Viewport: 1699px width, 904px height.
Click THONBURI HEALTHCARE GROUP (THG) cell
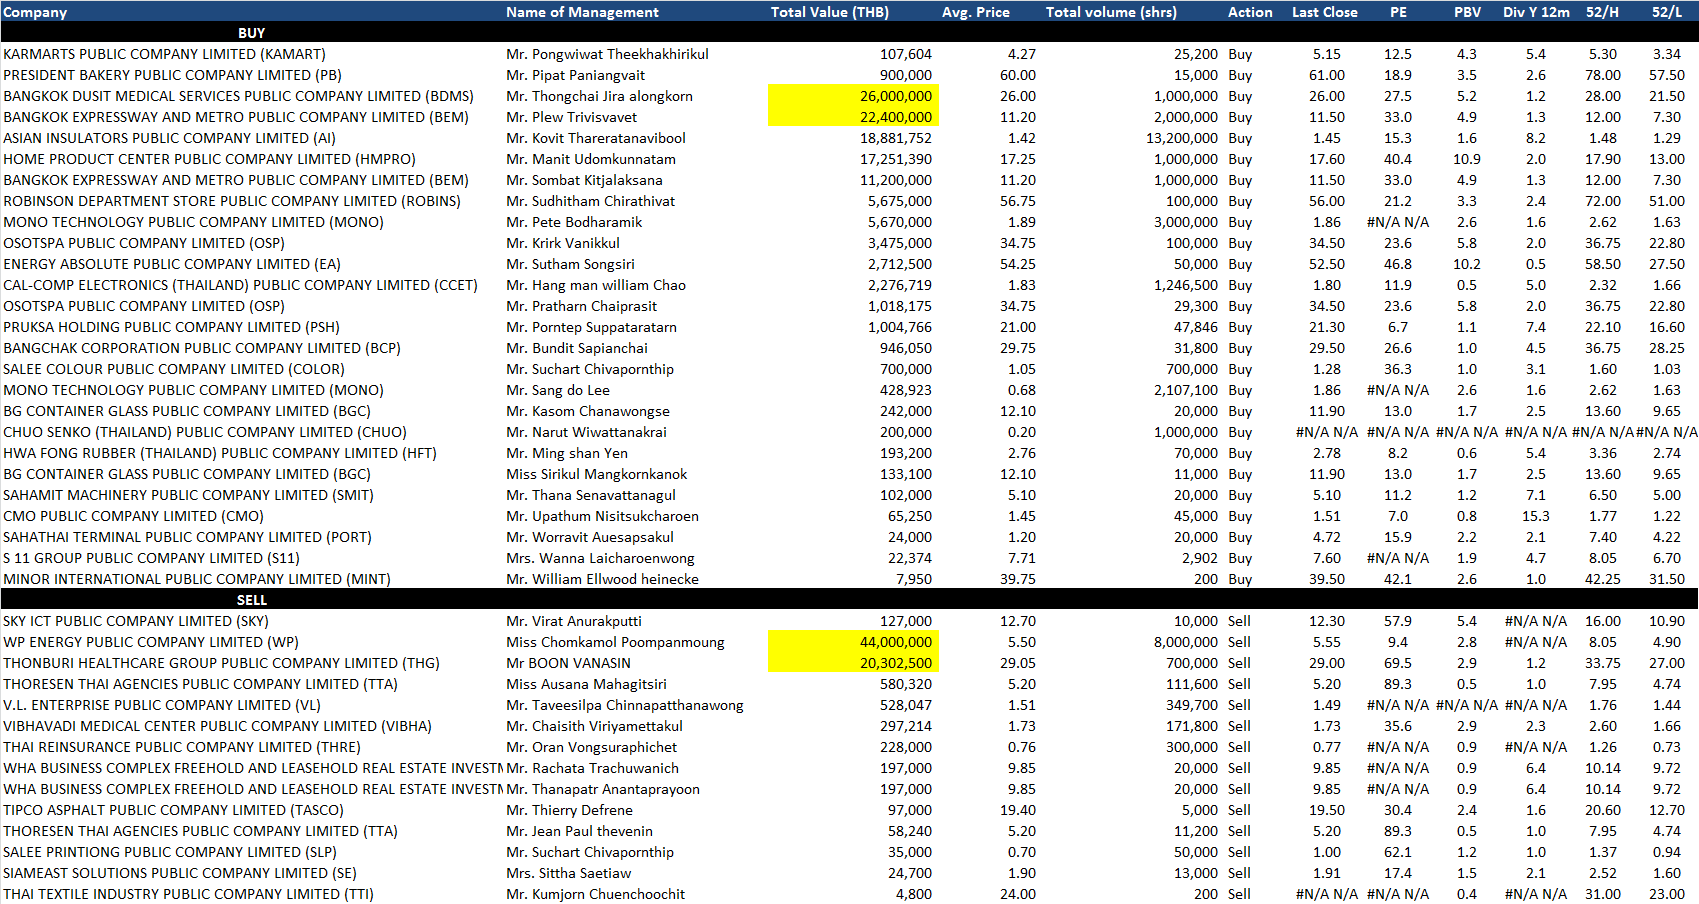[x=221, y=663]
